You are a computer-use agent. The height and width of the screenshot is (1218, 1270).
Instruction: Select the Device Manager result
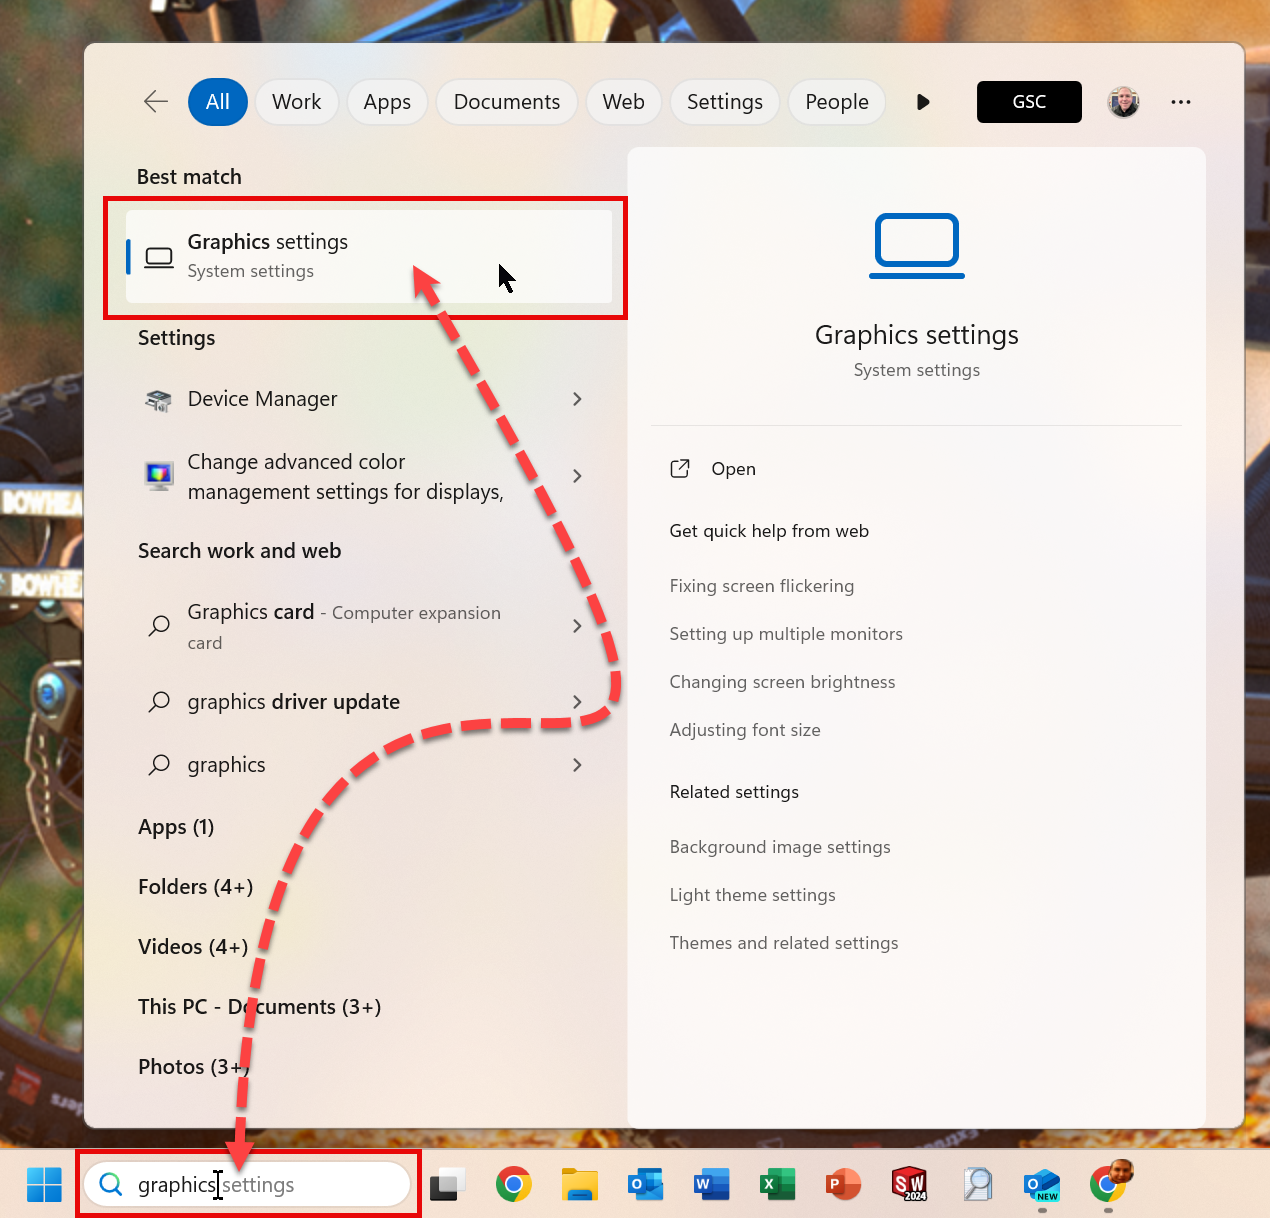pos(262,399)
